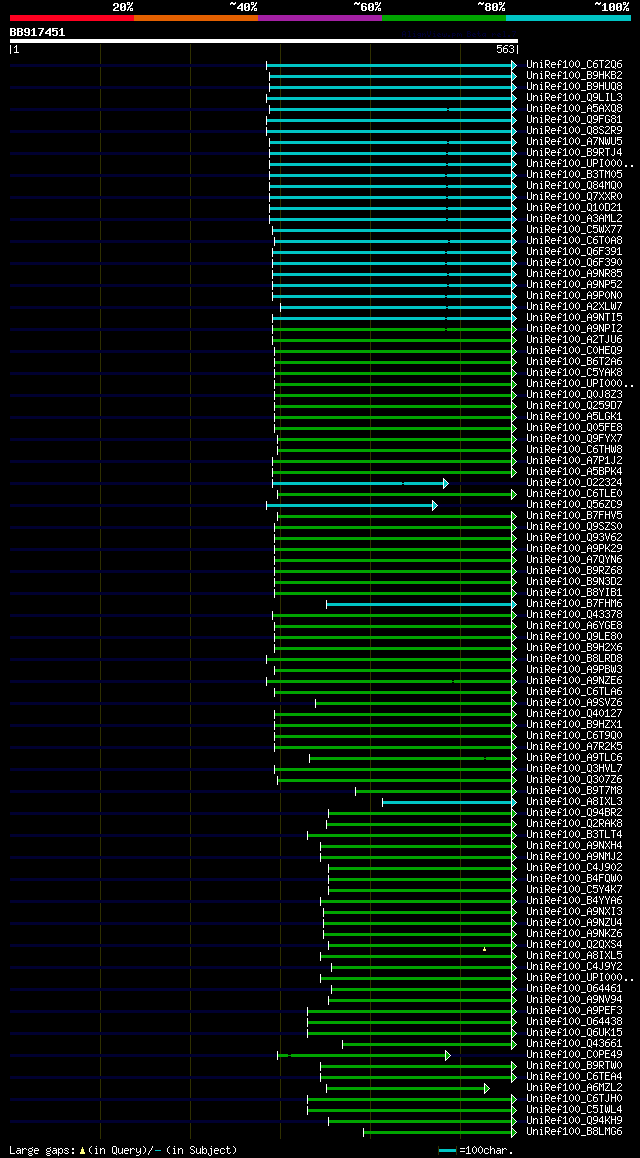Screen dimensions: 640x1158
Task: Click the cyan ~100% identity legend segment
Action: [x=568, y=17]
